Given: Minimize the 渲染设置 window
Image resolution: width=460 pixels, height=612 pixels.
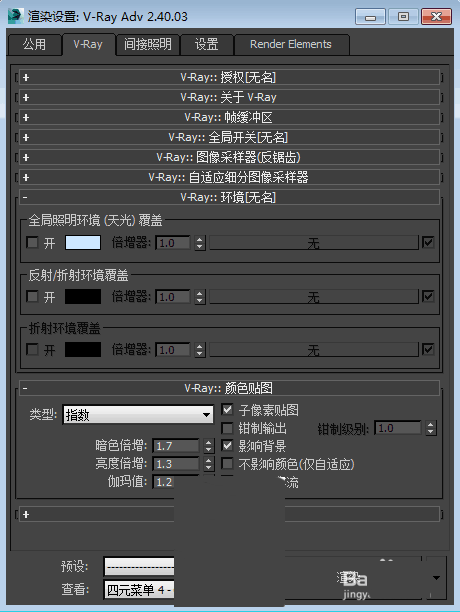Looking at the screenshot, I should (x=370, y=17).
